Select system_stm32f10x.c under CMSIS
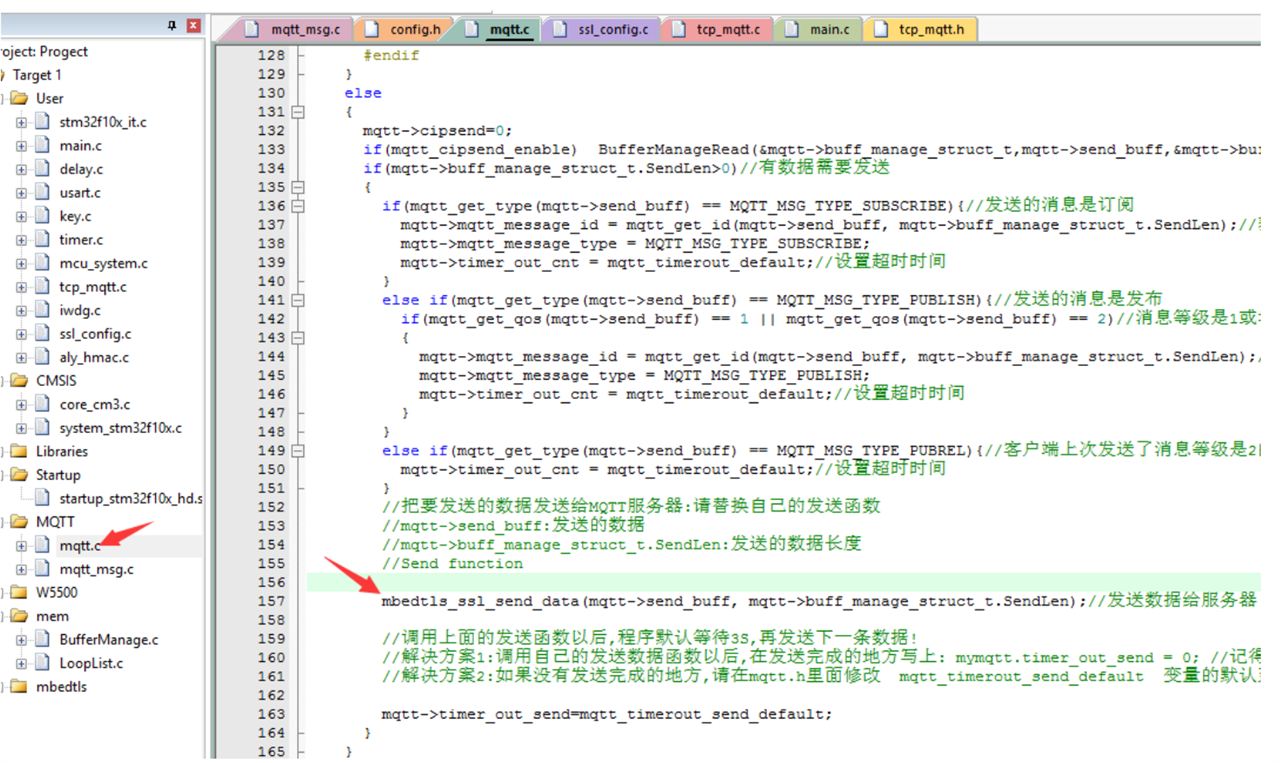This screenshot has height=763, width=1280. coord(120,428)
